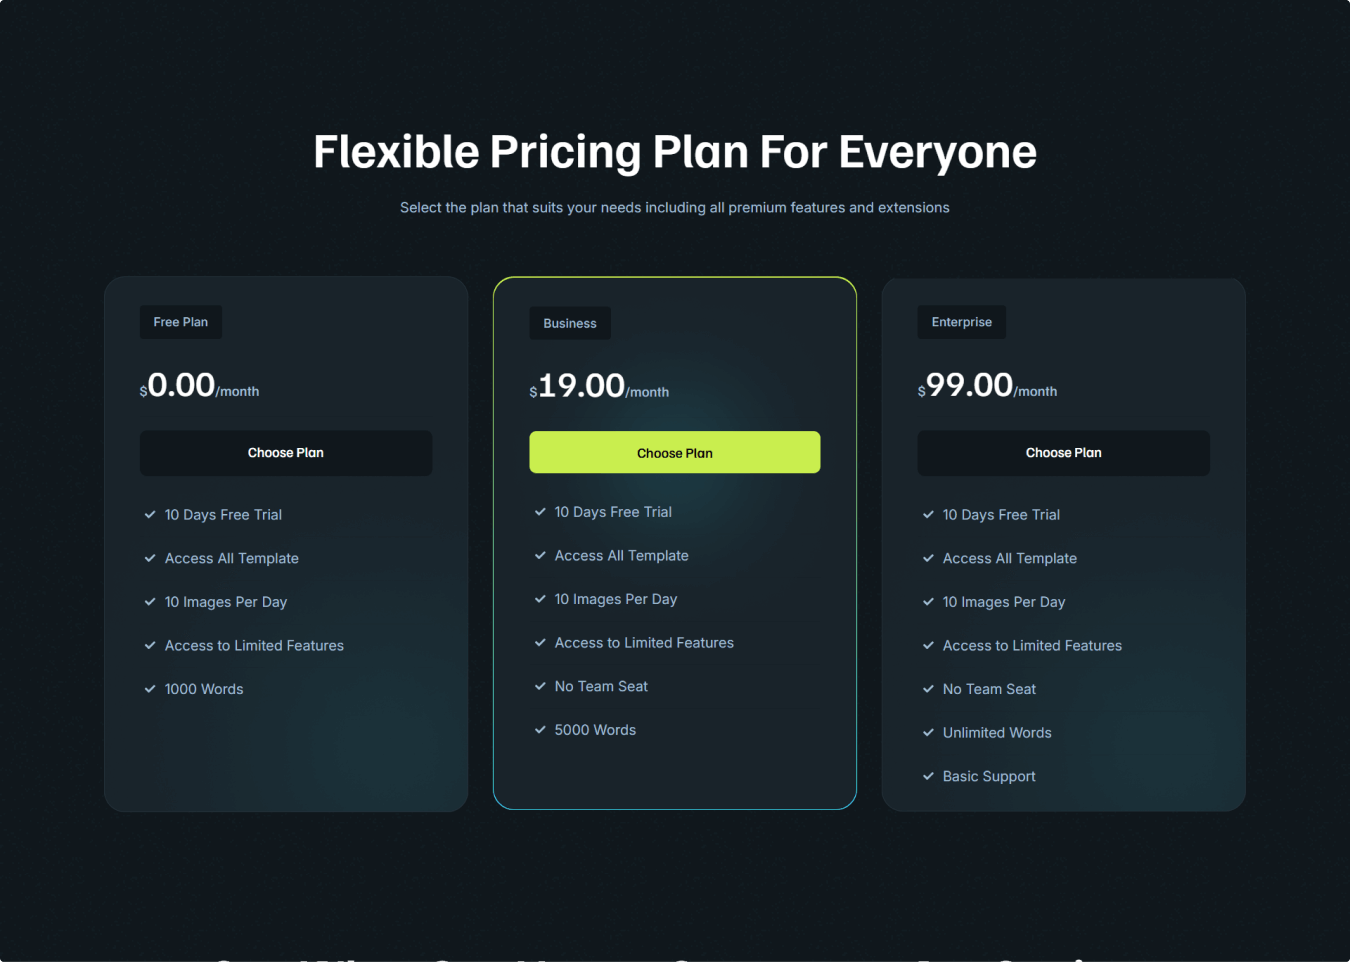Click checkmark next to Basic Support

[928, 776]
